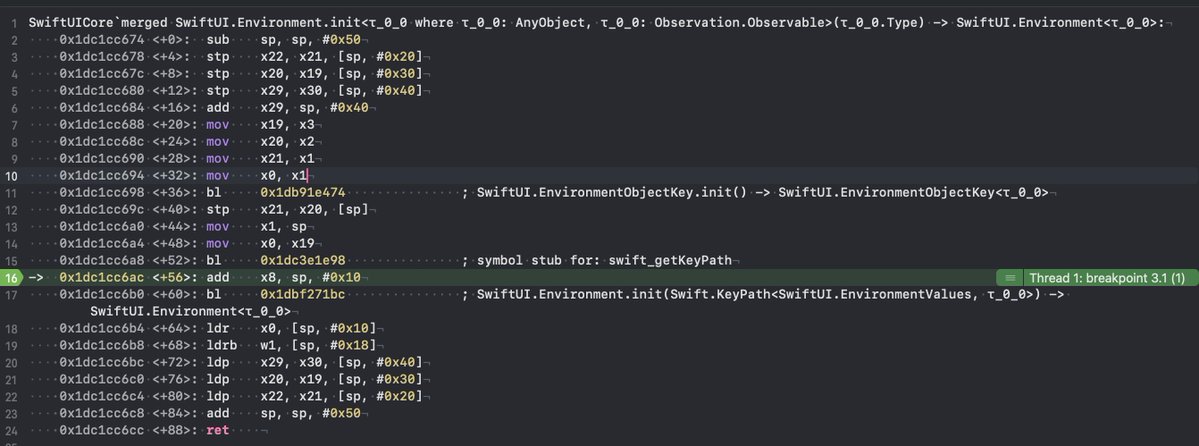
Task: Click operands 'x21, x20, [sp]'
Action: (314, 210)
